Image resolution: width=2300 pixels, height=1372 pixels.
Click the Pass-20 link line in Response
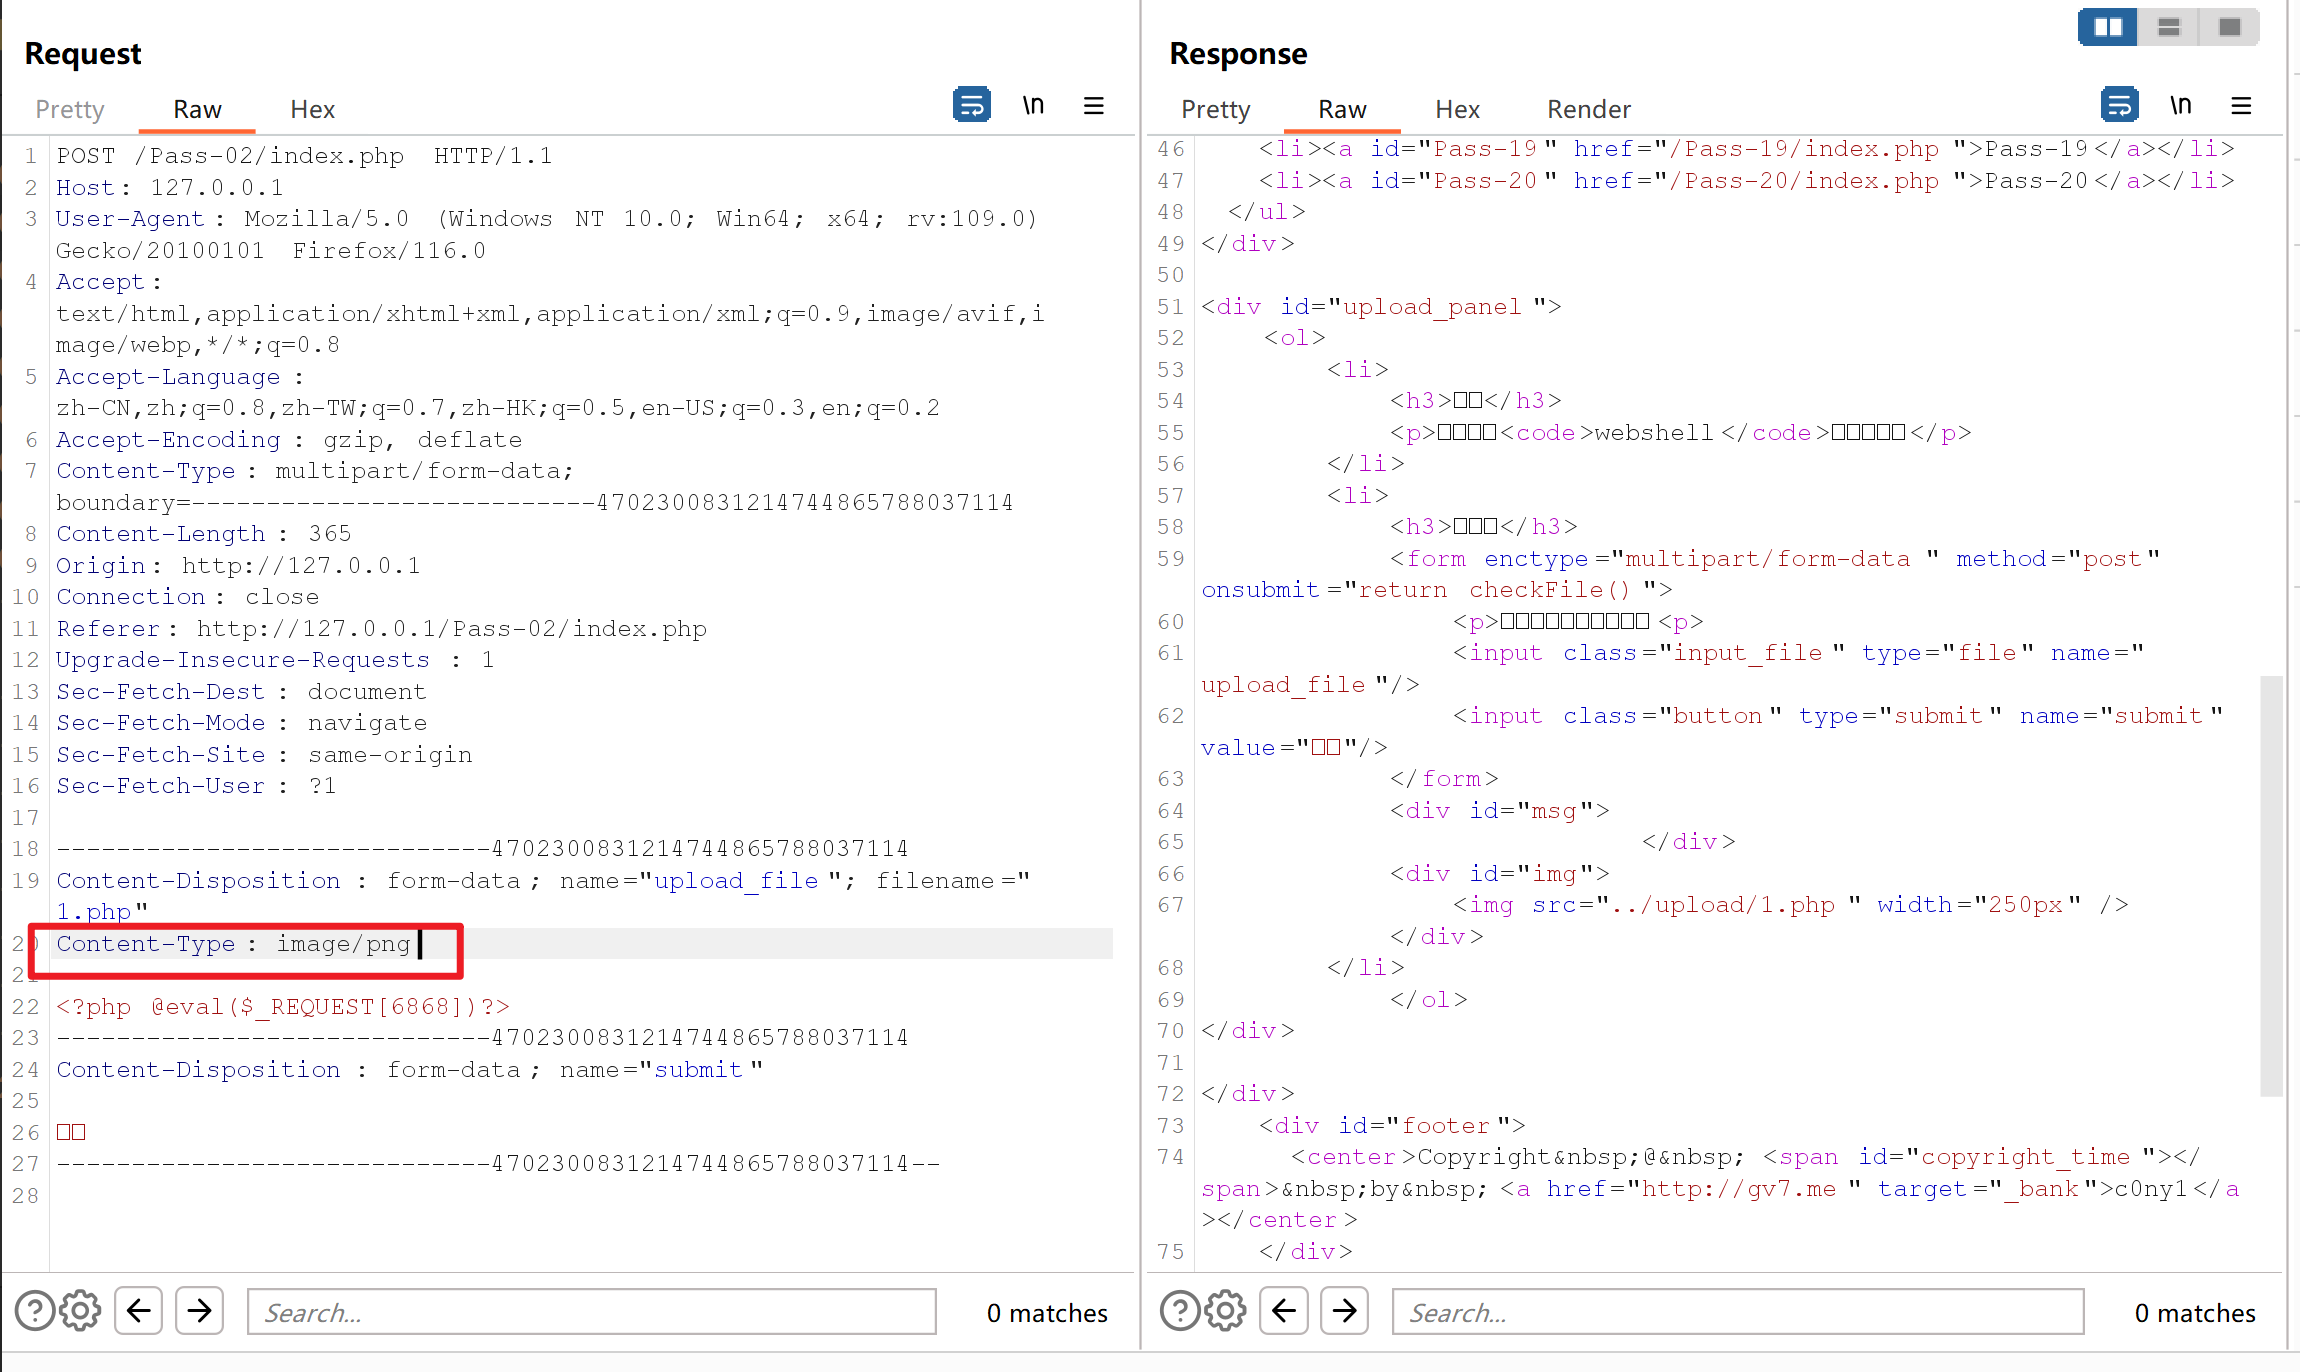pyautogui.click(x=1747, y=181)
